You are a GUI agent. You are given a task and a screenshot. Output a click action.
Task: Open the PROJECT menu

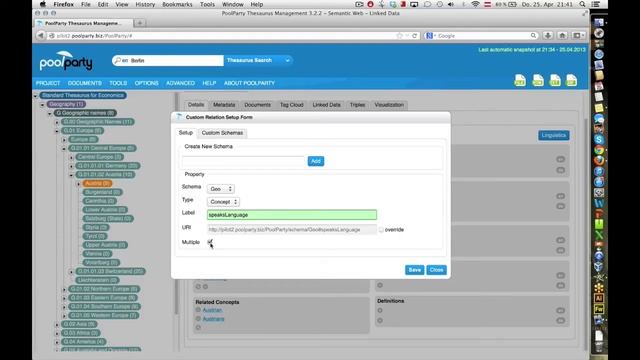(x=48, y=83)
